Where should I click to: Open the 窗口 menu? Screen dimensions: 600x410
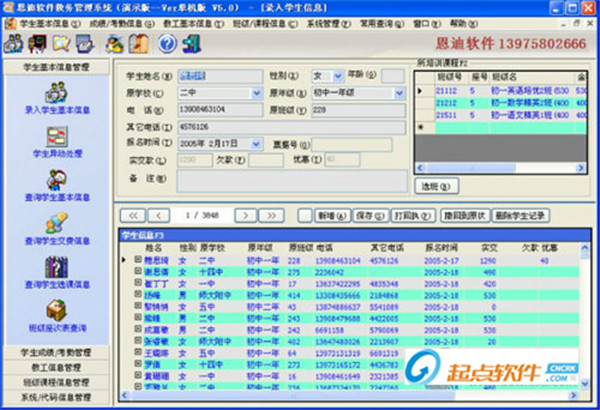click(x=427, y=24)
